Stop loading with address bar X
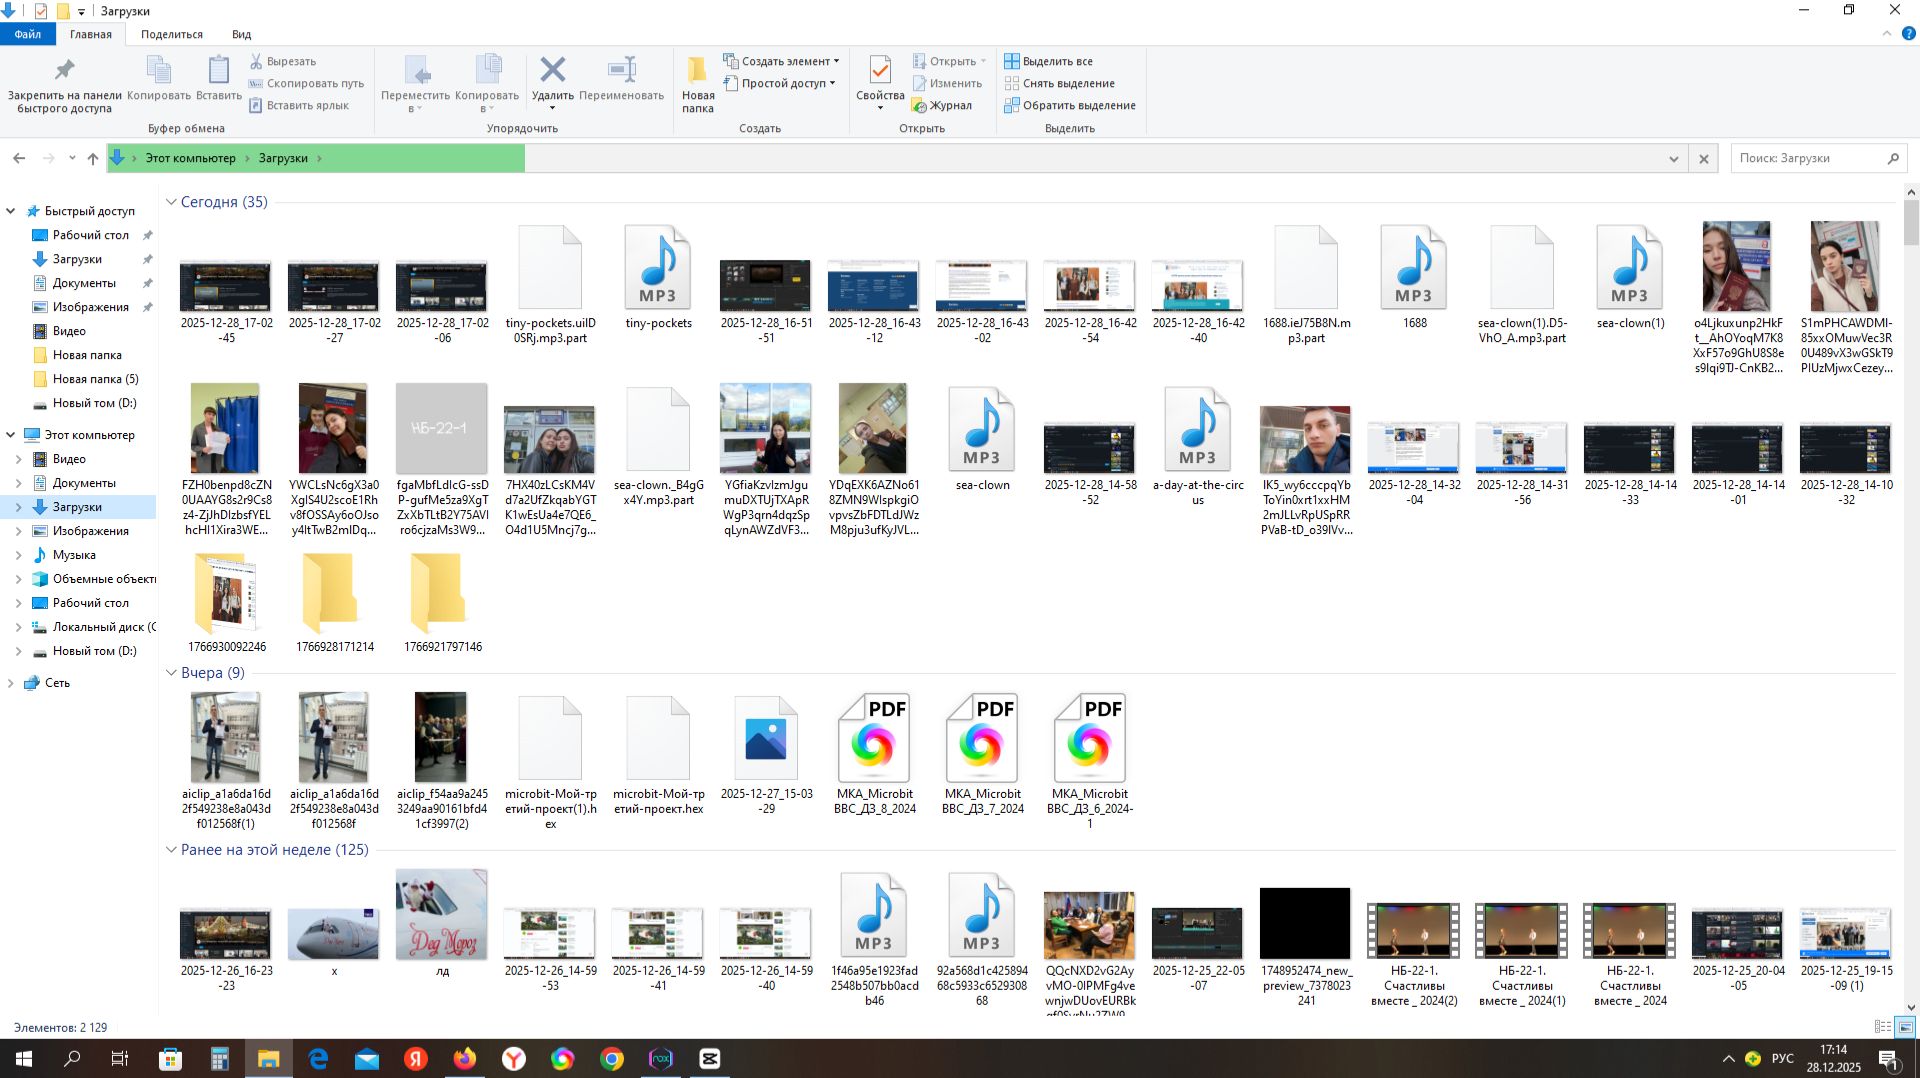 1704,159
